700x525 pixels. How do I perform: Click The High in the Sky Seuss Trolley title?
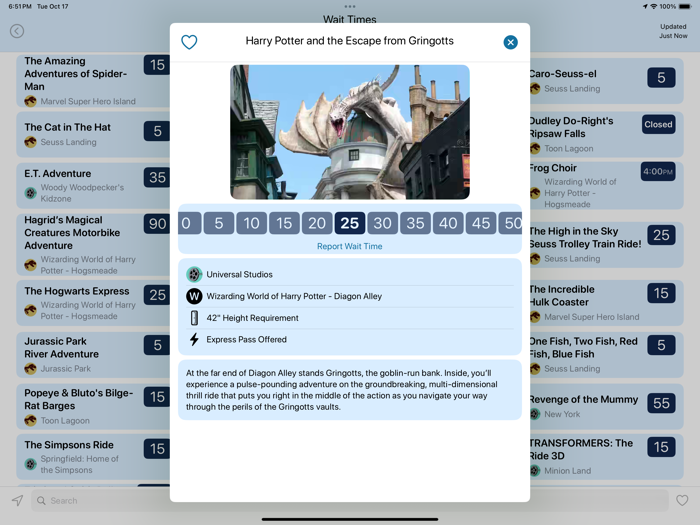(585, 238)
